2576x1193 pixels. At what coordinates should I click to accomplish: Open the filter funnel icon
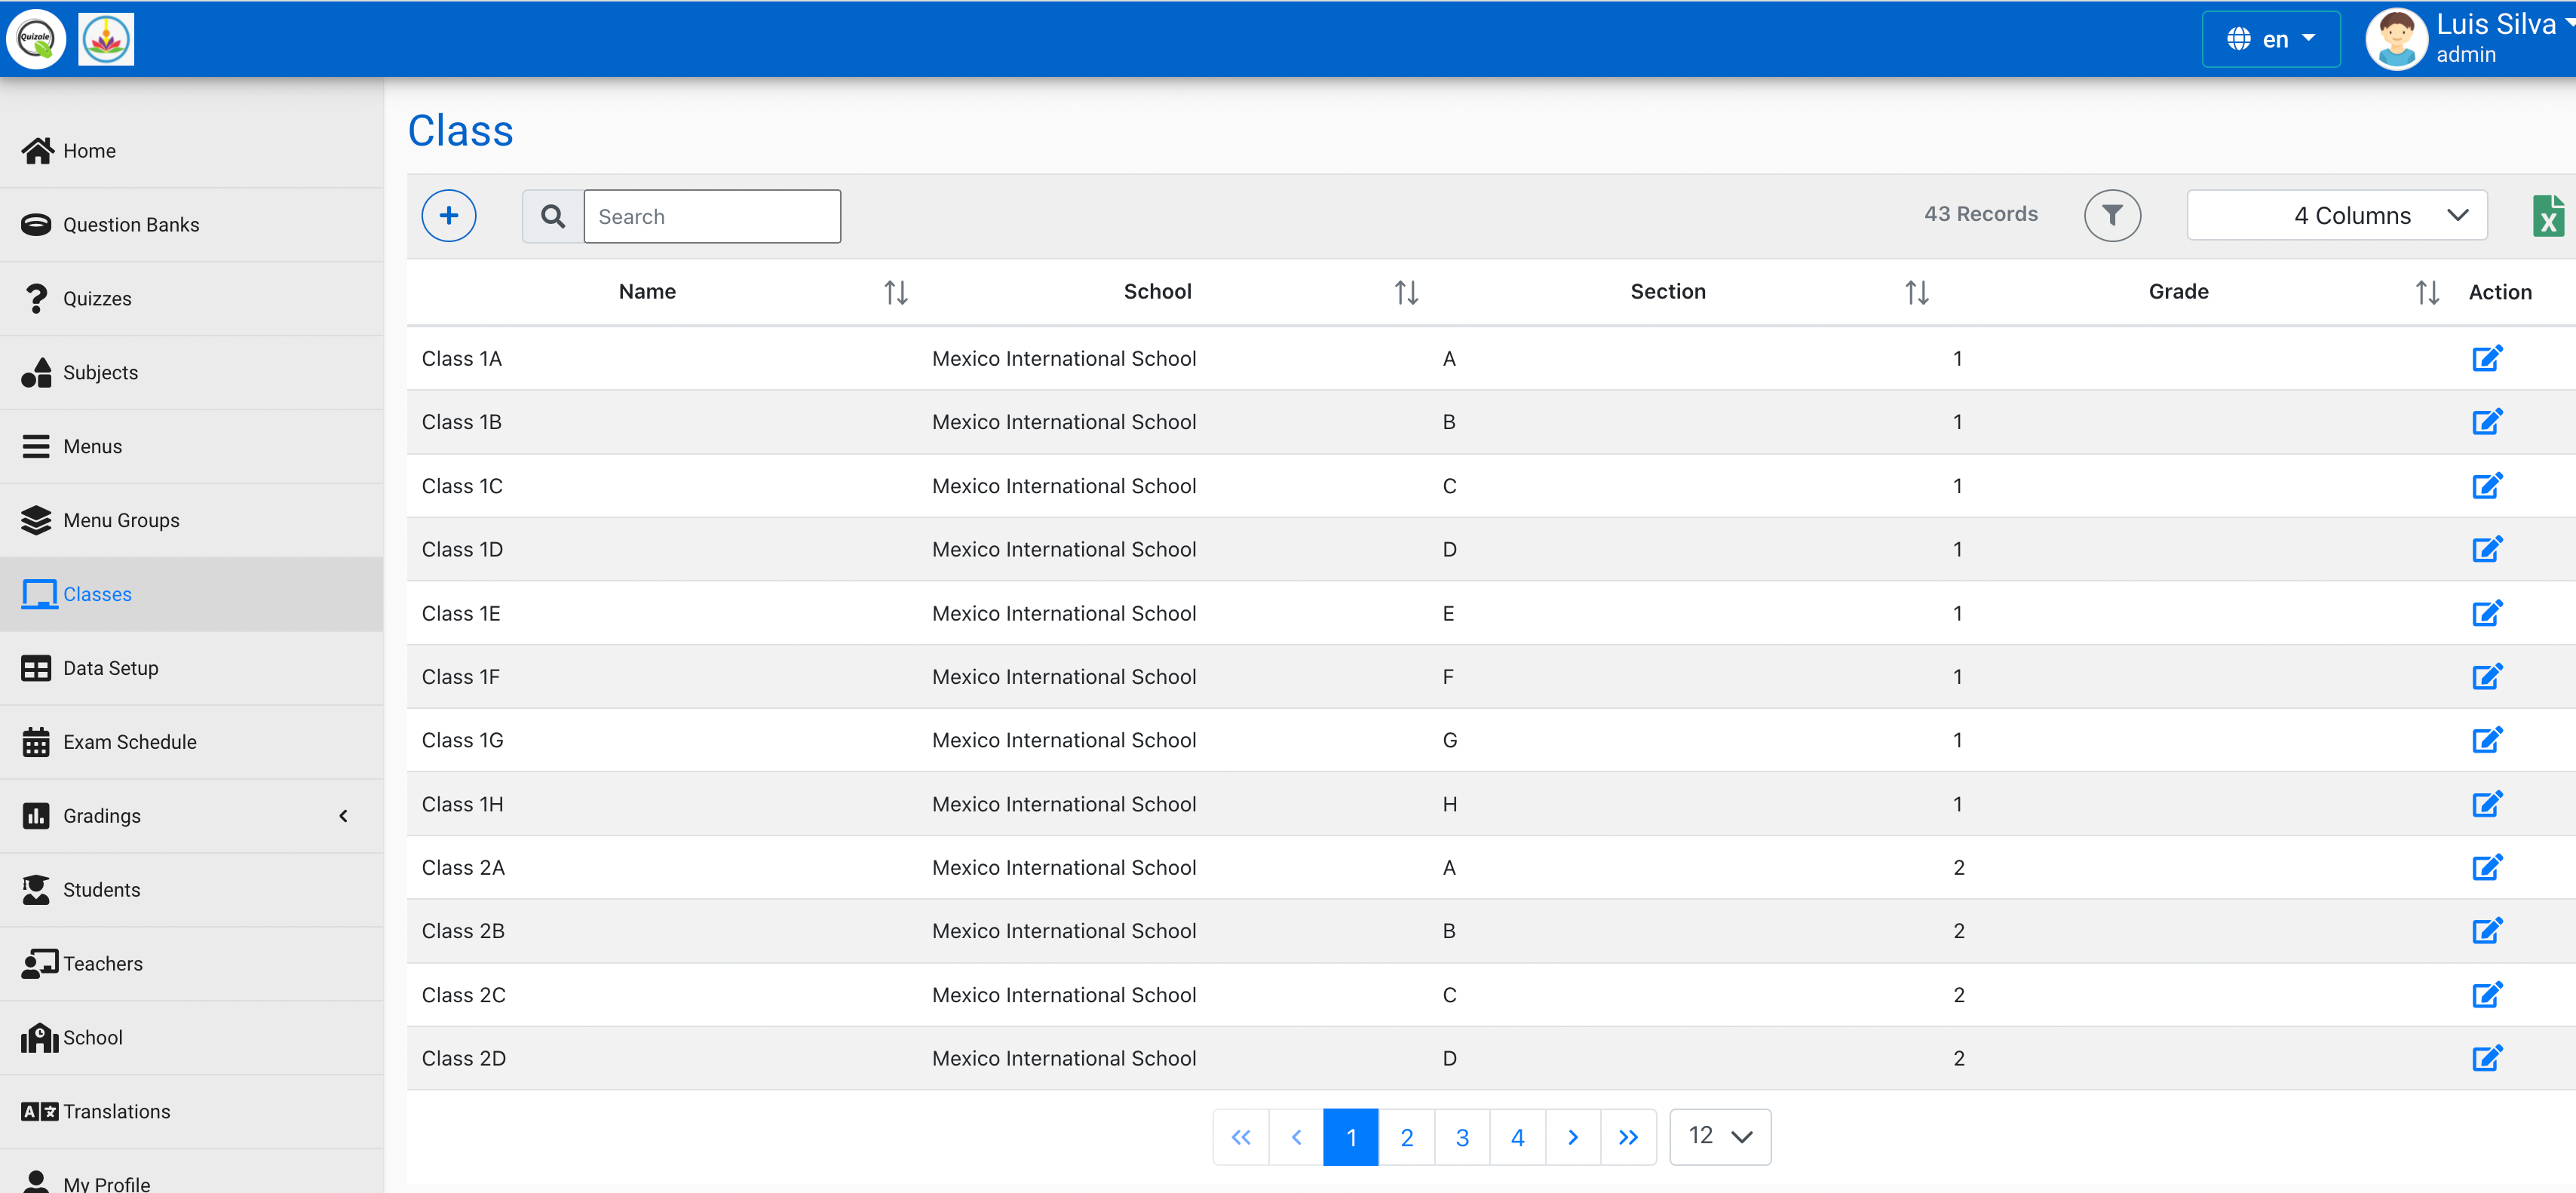(x=2111, y=216)
